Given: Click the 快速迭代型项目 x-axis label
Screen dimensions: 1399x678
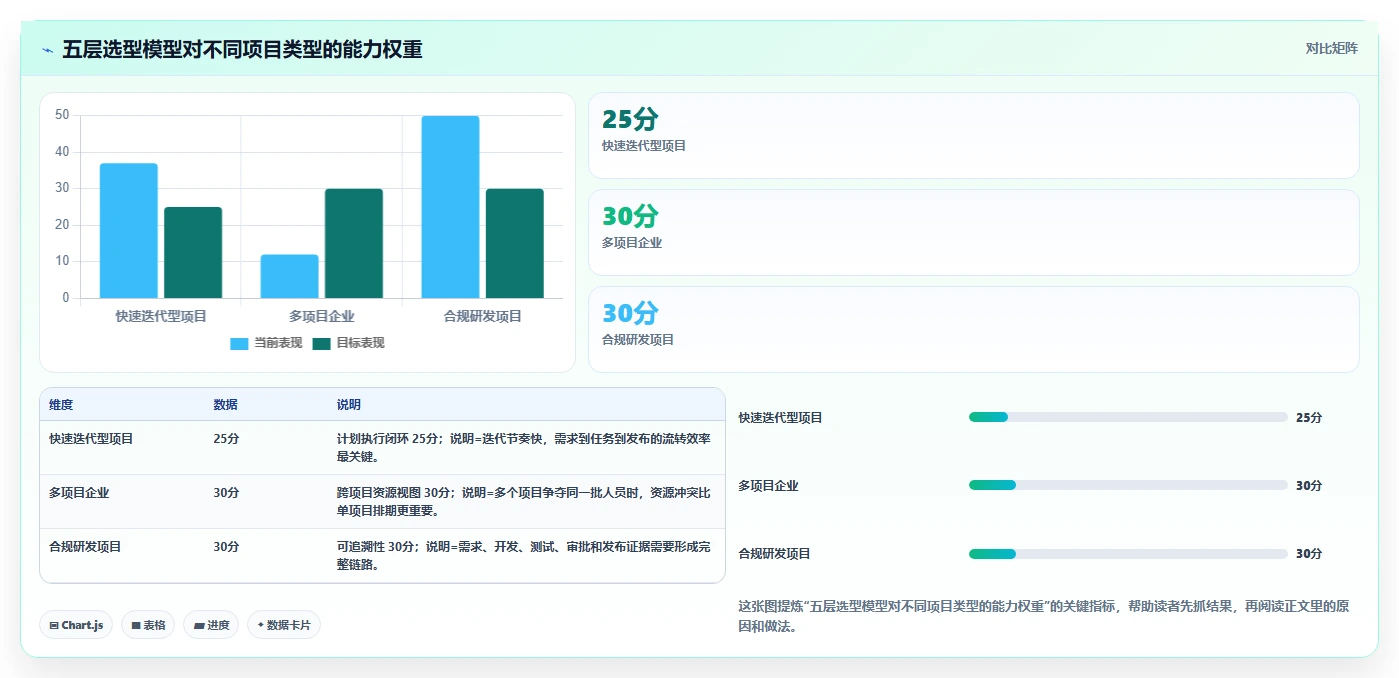Looking at the screenshot, I should pos(161,316).
